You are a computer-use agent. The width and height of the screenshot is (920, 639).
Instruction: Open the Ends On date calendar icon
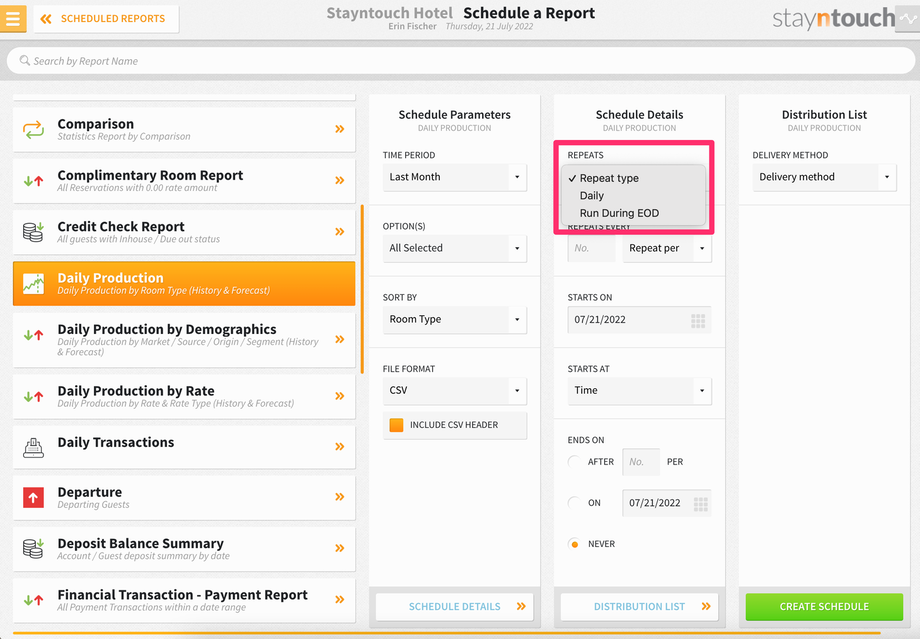(x=701, y=503)
